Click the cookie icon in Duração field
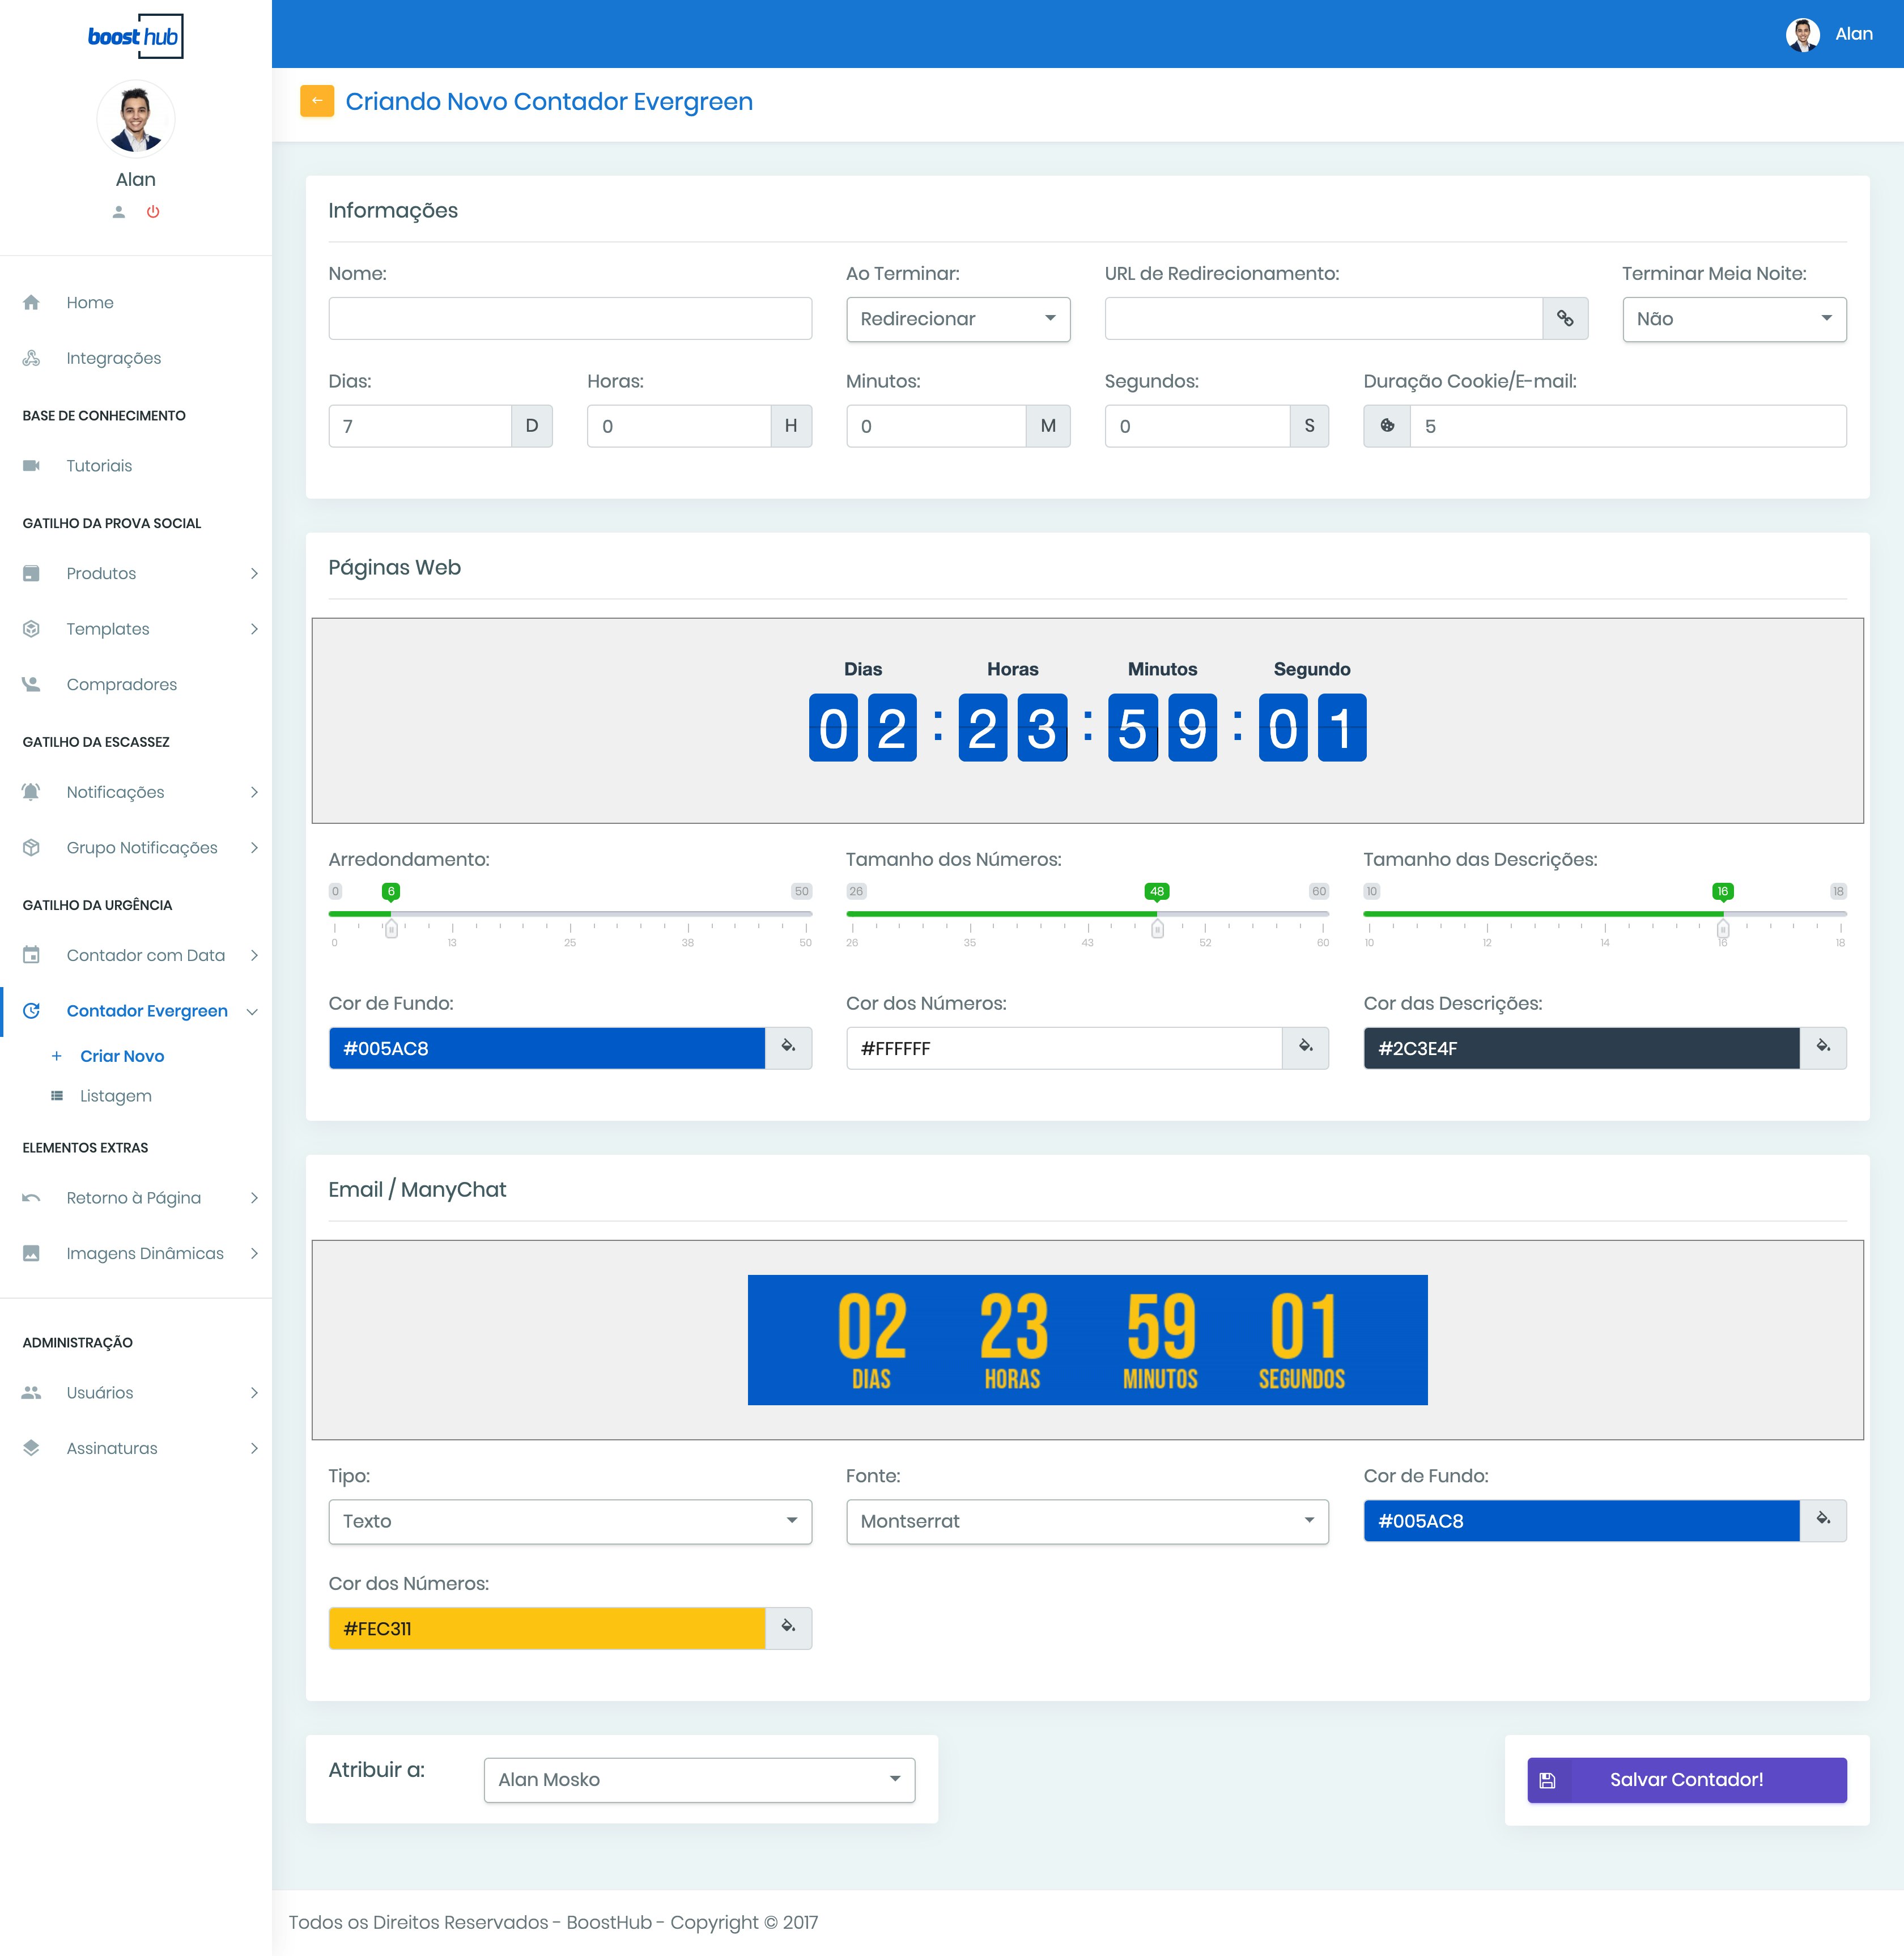Viewport: 1904px width, 1956px height. click(1387, 426)
